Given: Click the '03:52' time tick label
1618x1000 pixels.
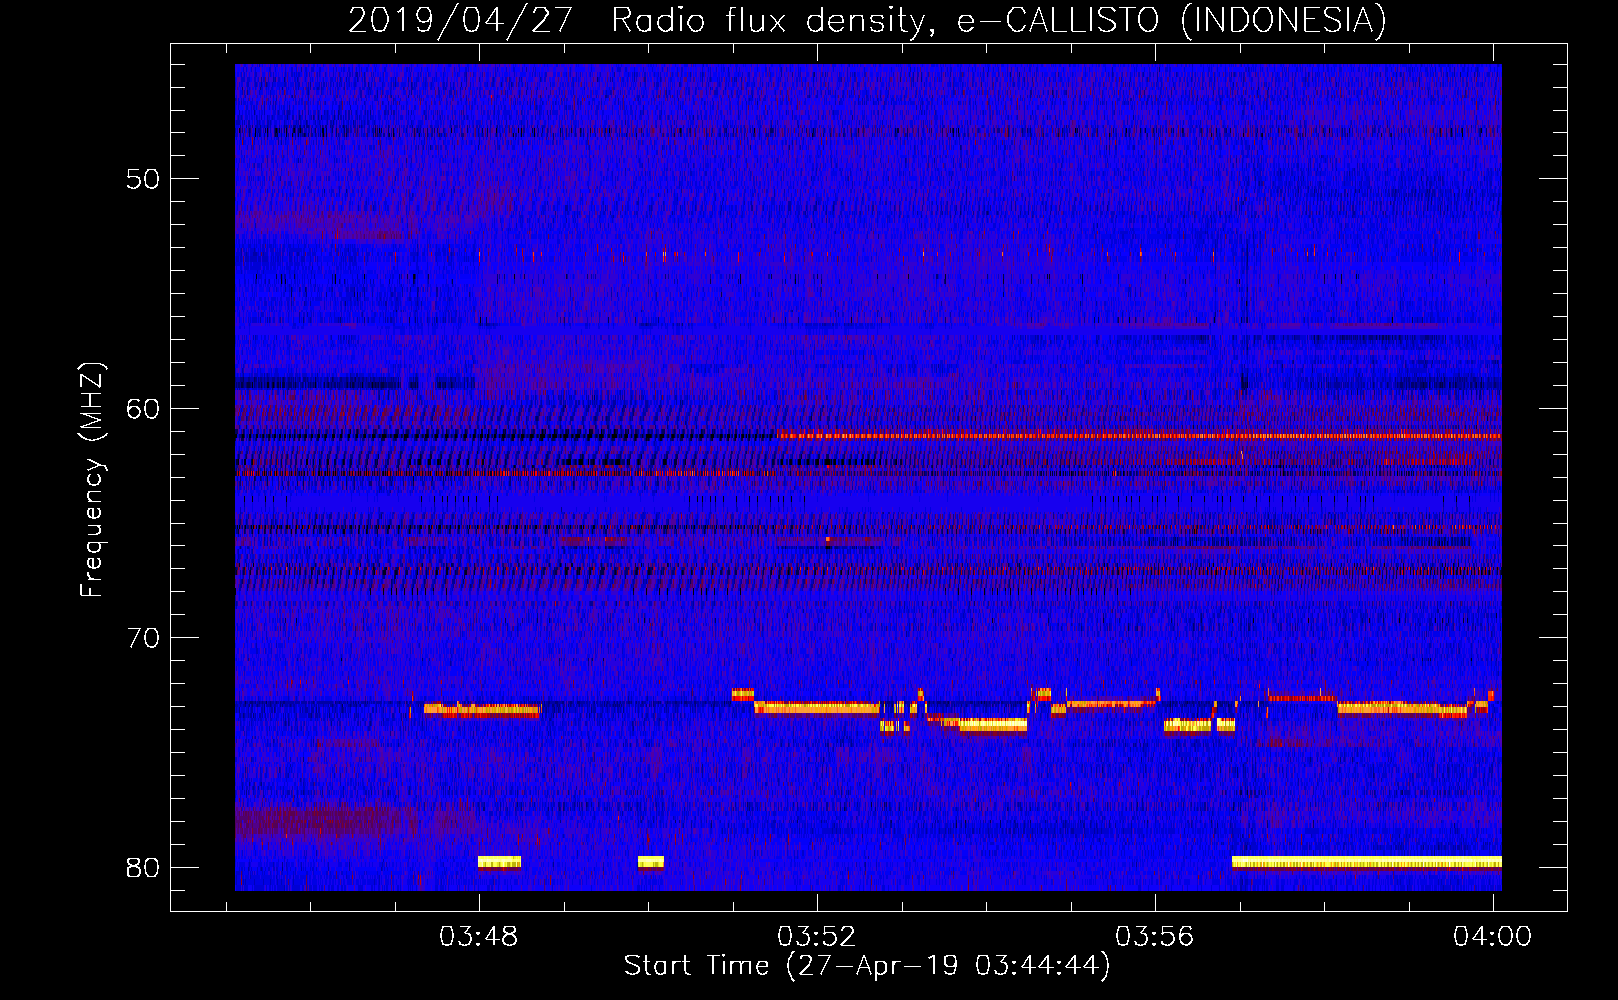Looking at the screenshot, I should 817,936.
